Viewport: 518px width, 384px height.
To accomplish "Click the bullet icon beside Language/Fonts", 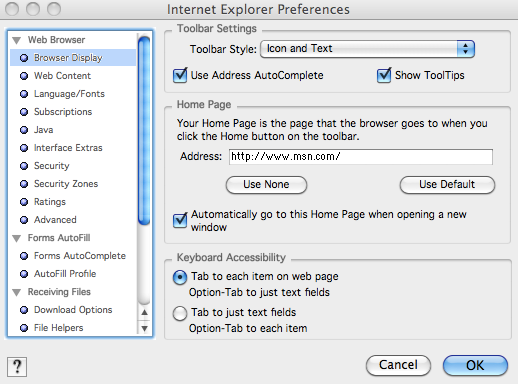I will tap(24, 94).
